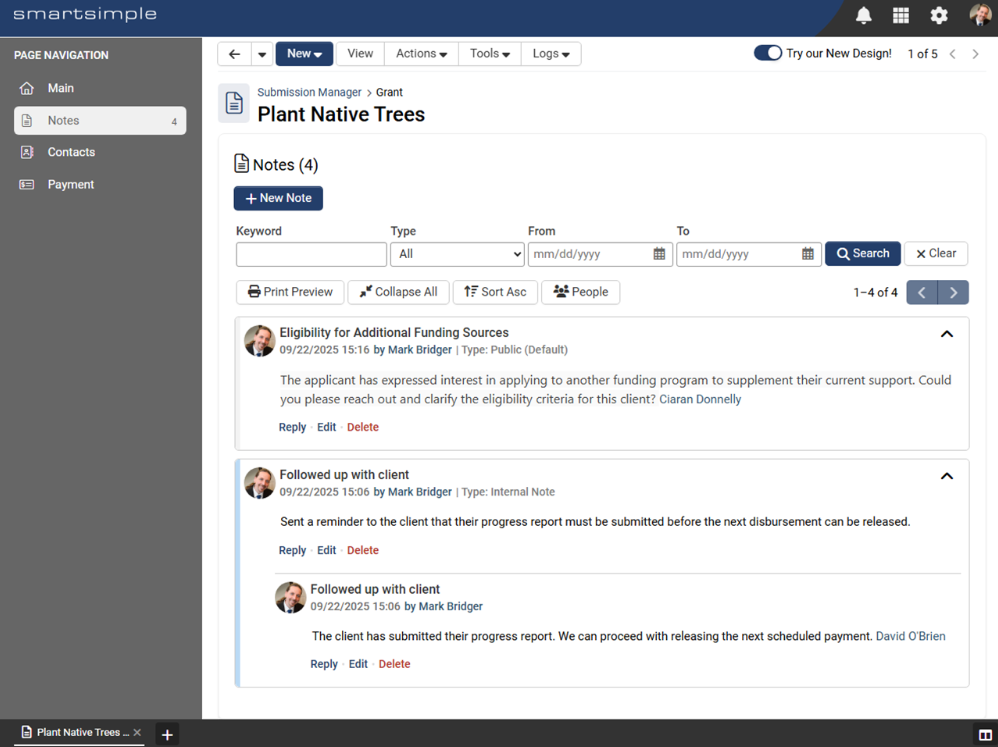Collapse the Eligibility for Additional Funding Sources note
Screen dimensions: 998x747
coord(947,334)
